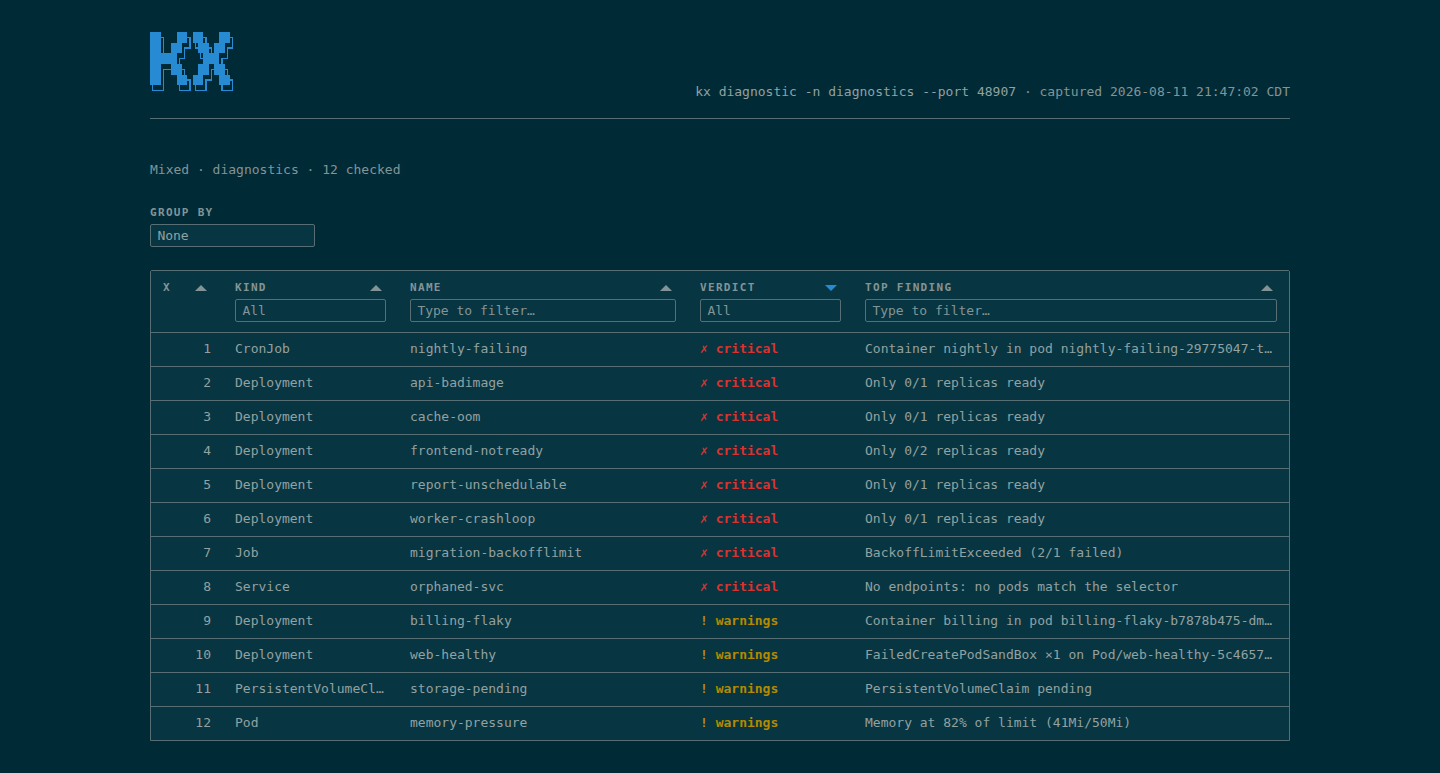The height and width of the screenshot is (773, 1440).
Task: Click the Job kind cell in row 7
Action: (247, 553)
